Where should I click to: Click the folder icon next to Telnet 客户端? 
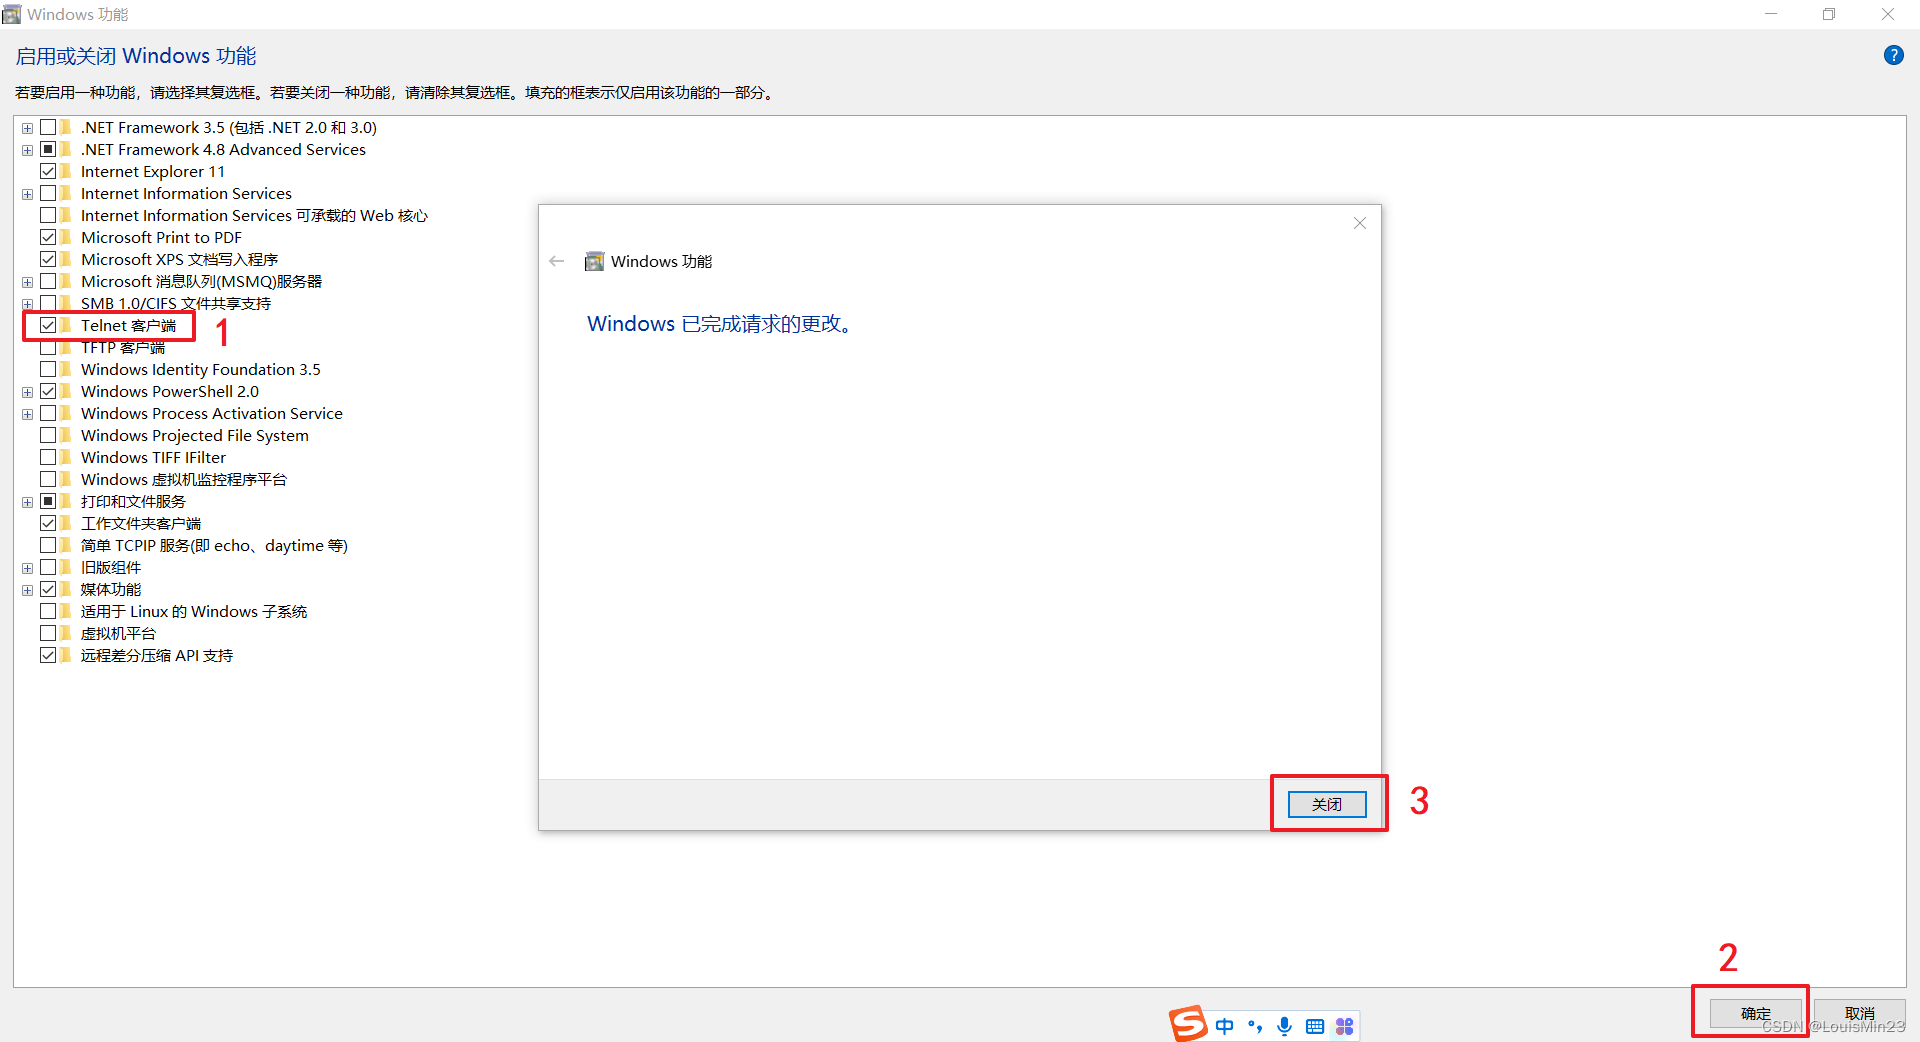click(66, 325)
